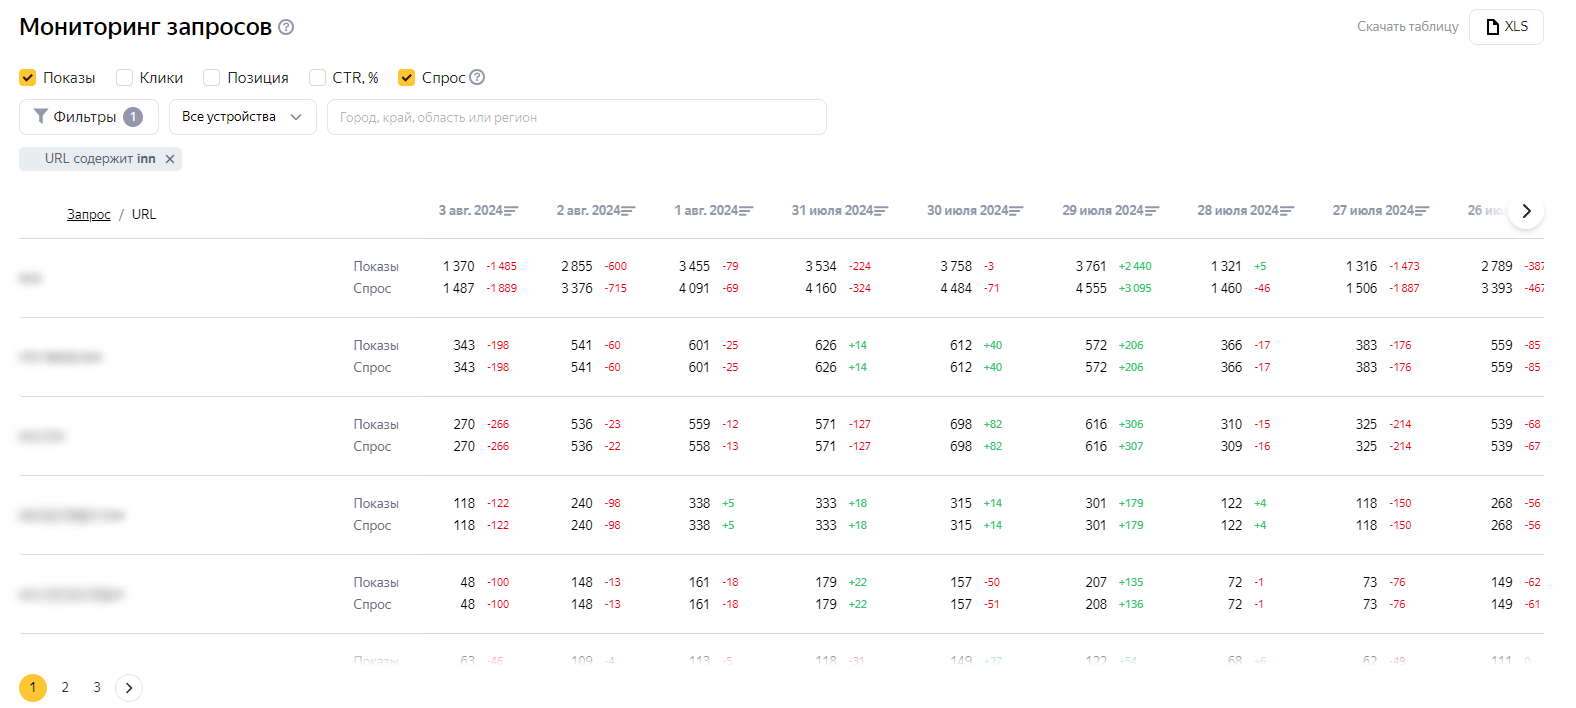Open the Все устройства dropdown
Screen dimensions: 1576x708
[242, 117]
